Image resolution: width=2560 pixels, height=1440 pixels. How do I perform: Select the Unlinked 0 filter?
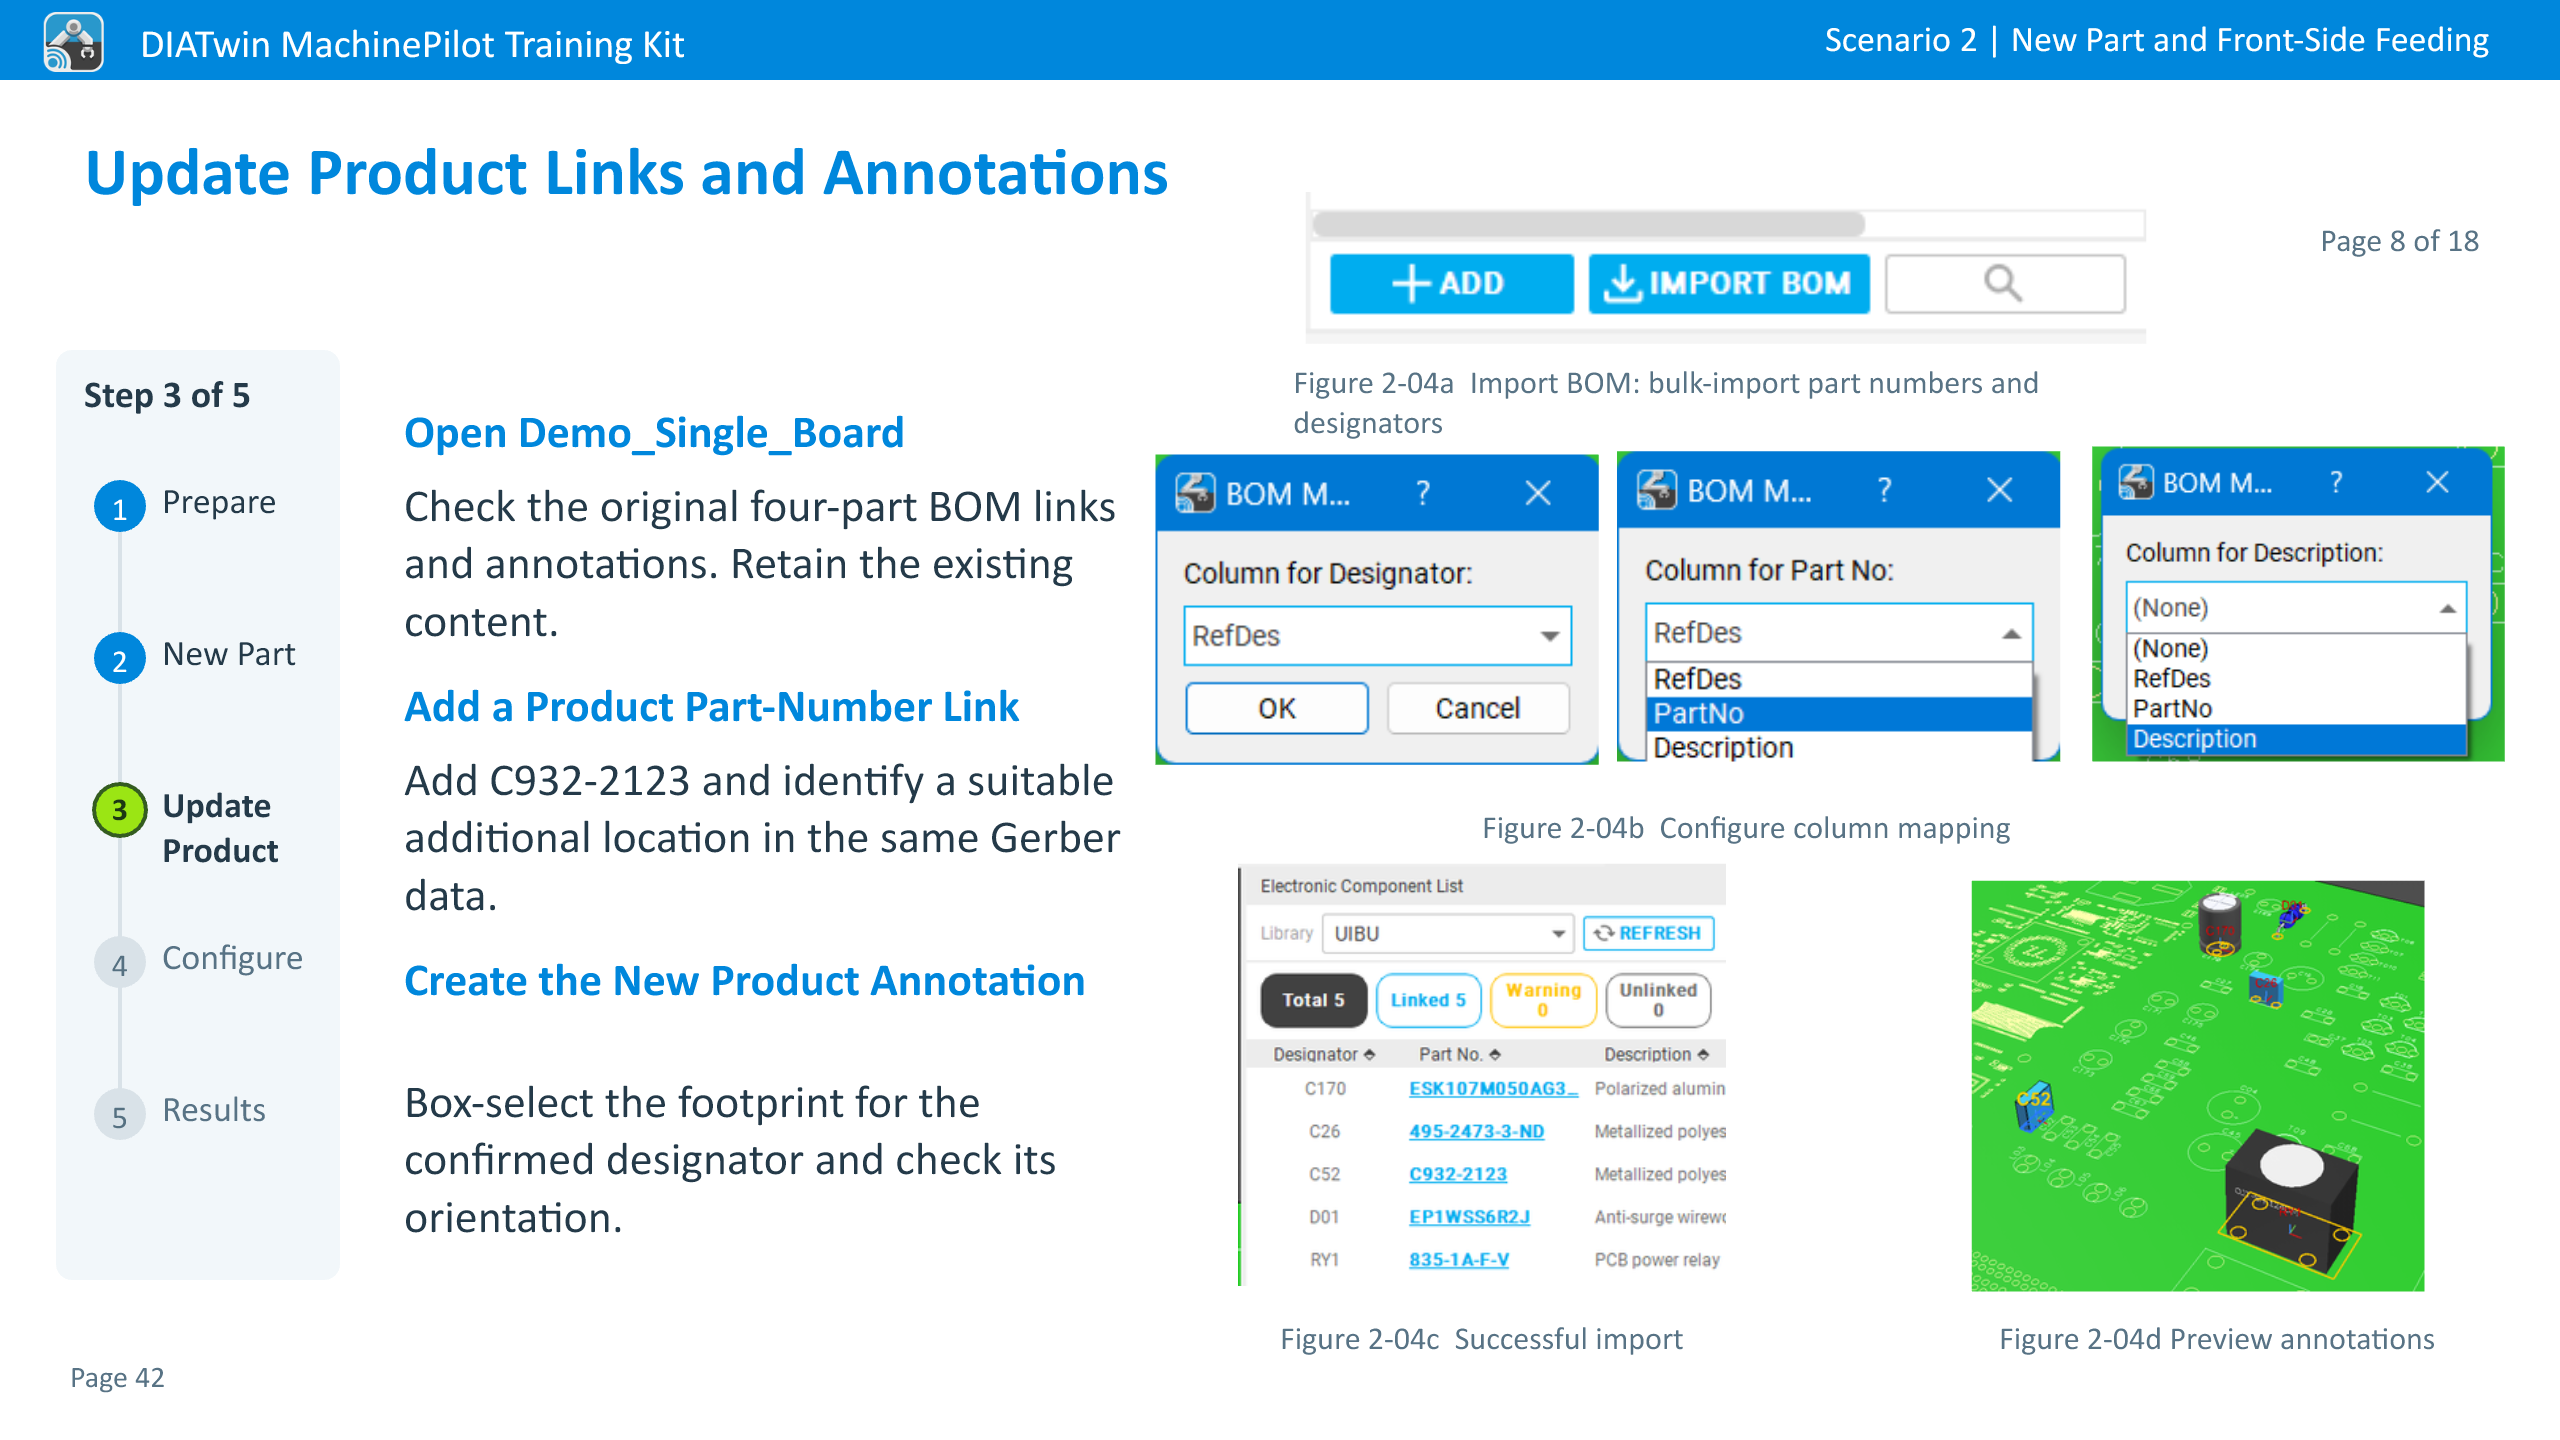pos(1658,1001)
